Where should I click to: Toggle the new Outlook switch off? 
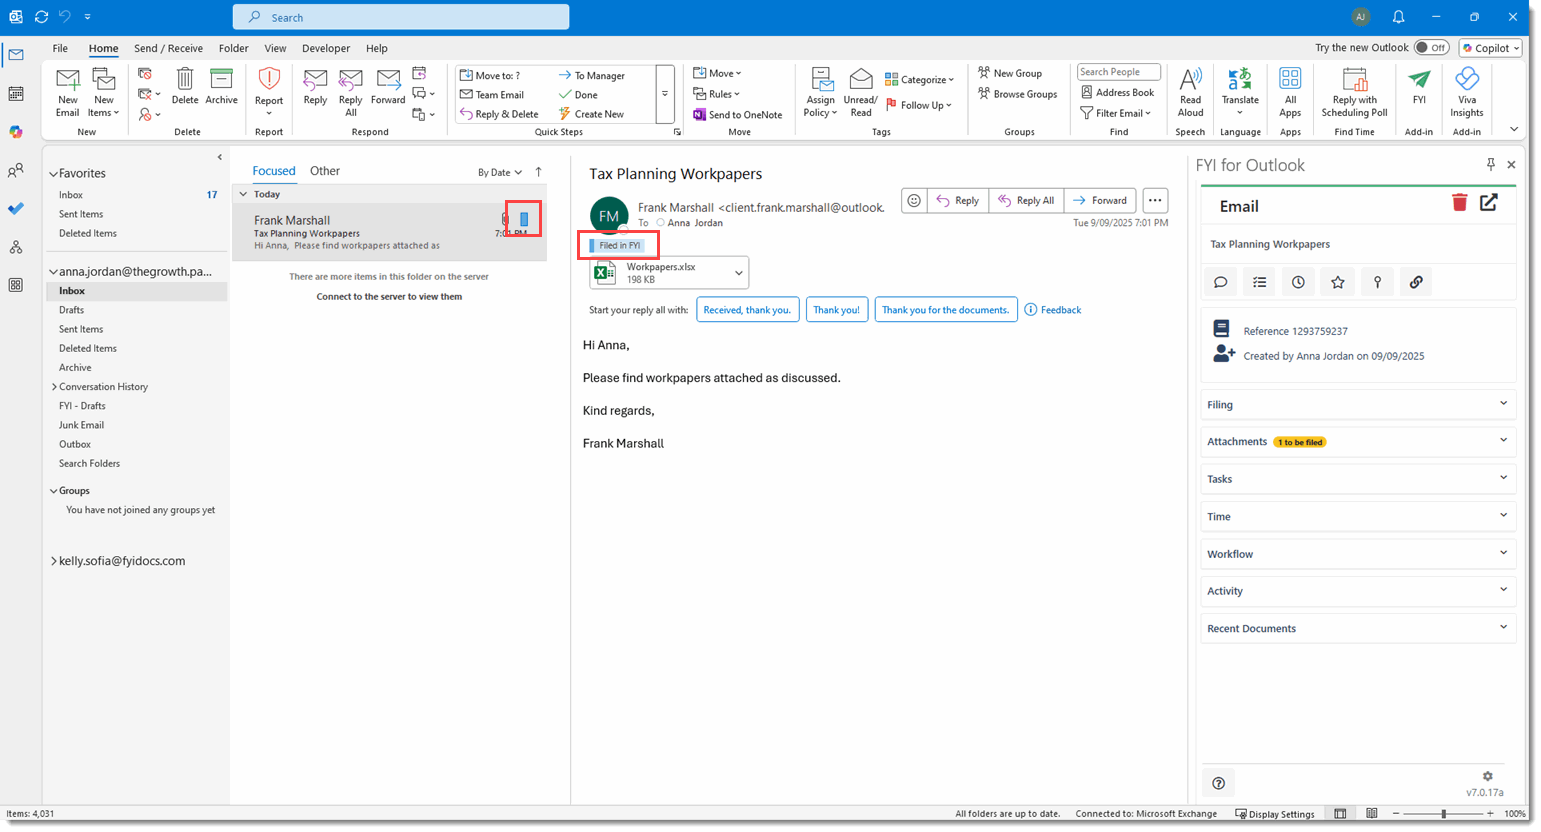click(1430, 47)
